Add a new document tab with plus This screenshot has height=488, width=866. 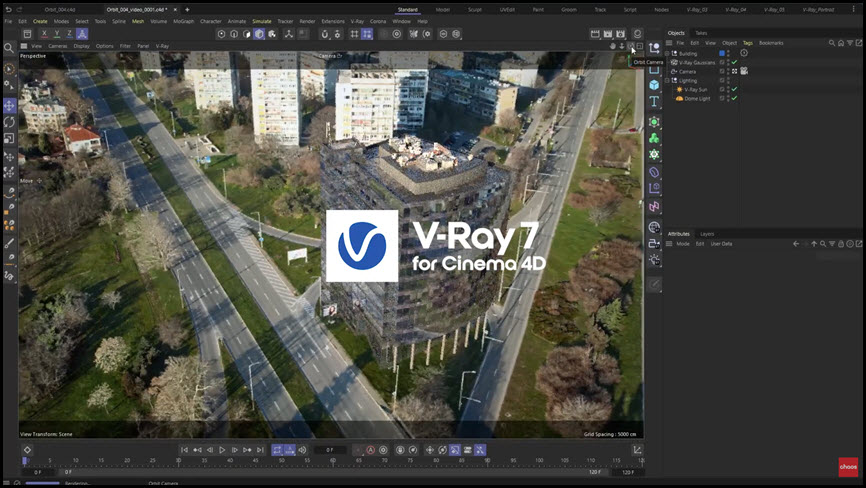pos(187,9)
